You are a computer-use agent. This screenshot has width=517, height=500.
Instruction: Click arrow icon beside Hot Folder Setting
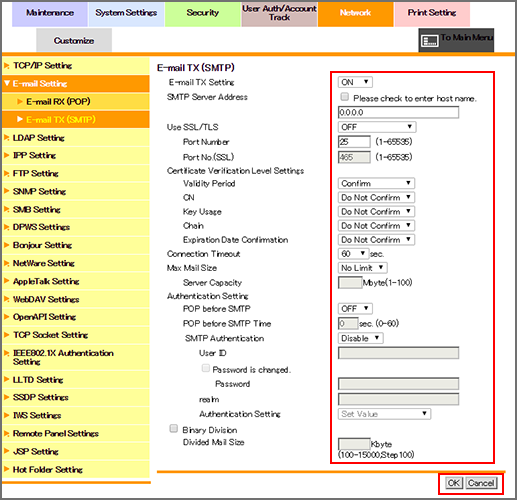click(x=6, y=469)
